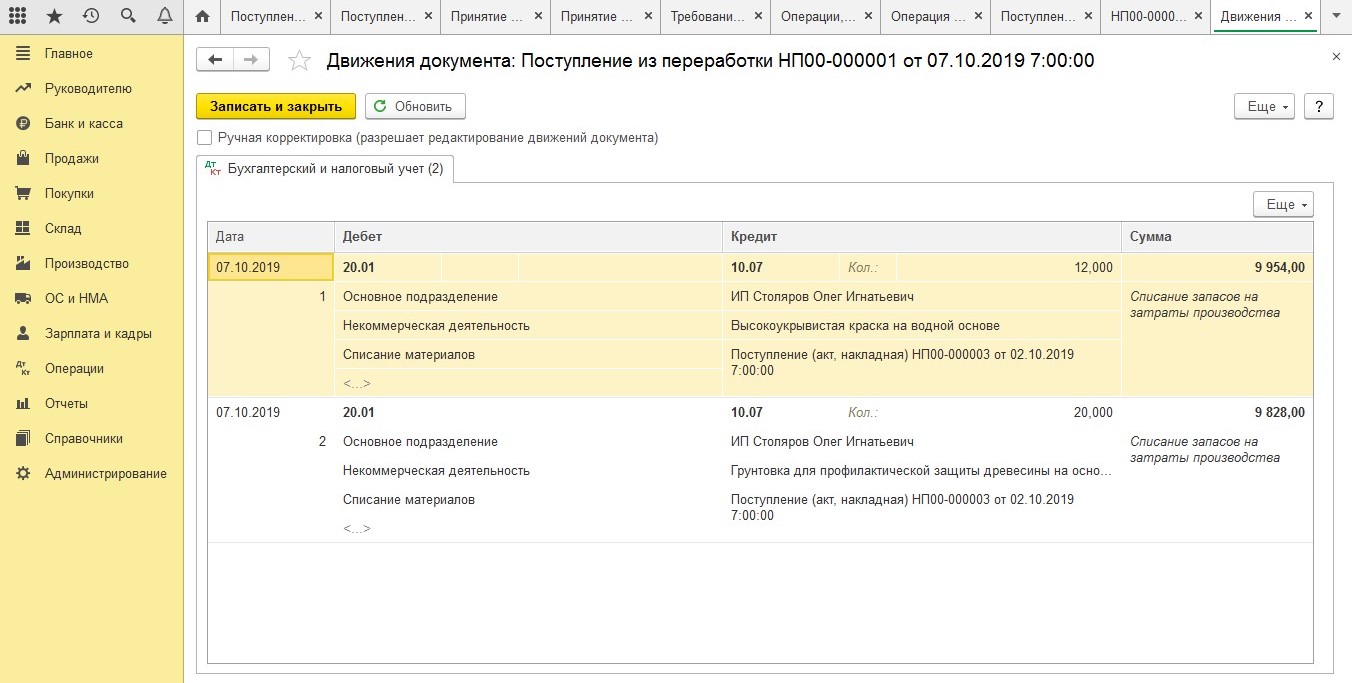
Task: Click the Записать и закрыть button
Action: point(276,107)
